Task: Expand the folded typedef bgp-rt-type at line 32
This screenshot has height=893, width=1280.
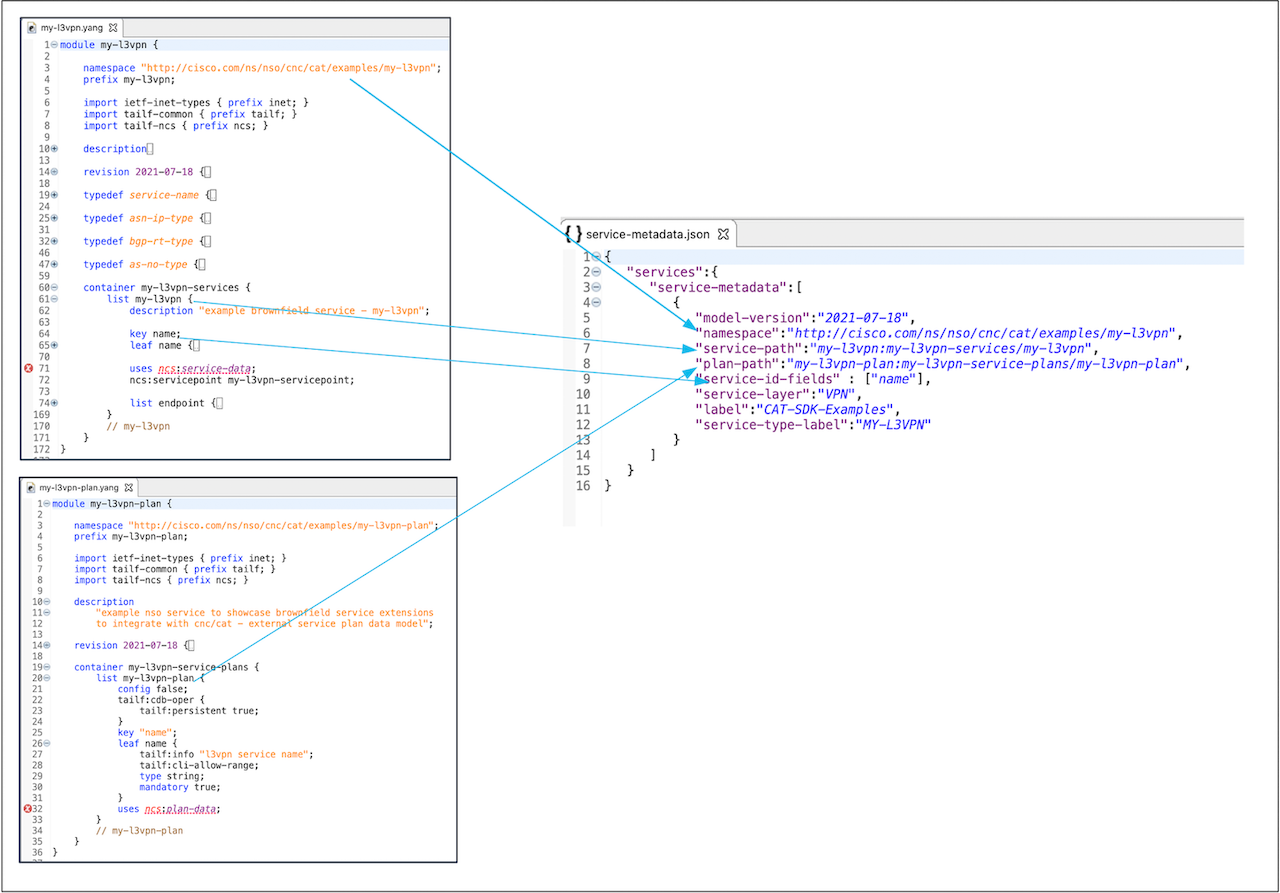Action: (x=54, y=241)
